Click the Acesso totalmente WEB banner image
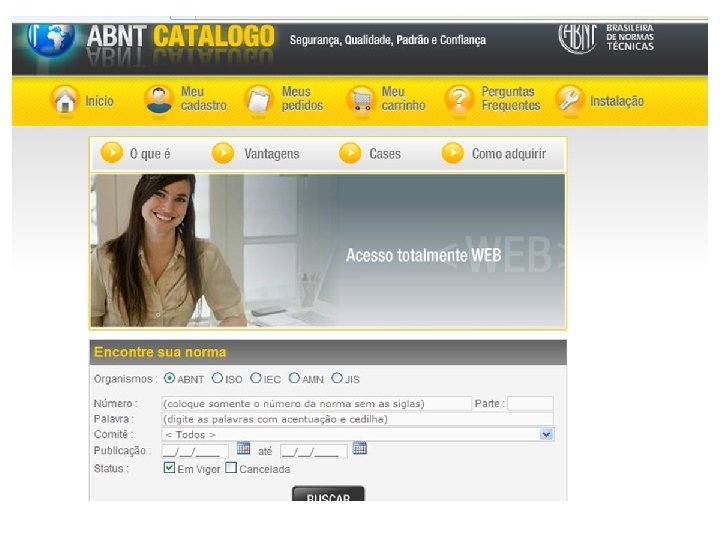Image resolution: width=720 pixels, height=540 pixels. point(328,250)
